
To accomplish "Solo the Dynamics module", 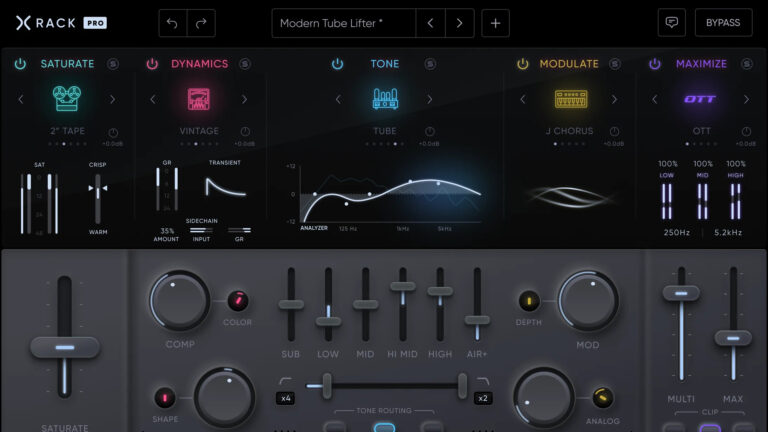I will [245, 64].
